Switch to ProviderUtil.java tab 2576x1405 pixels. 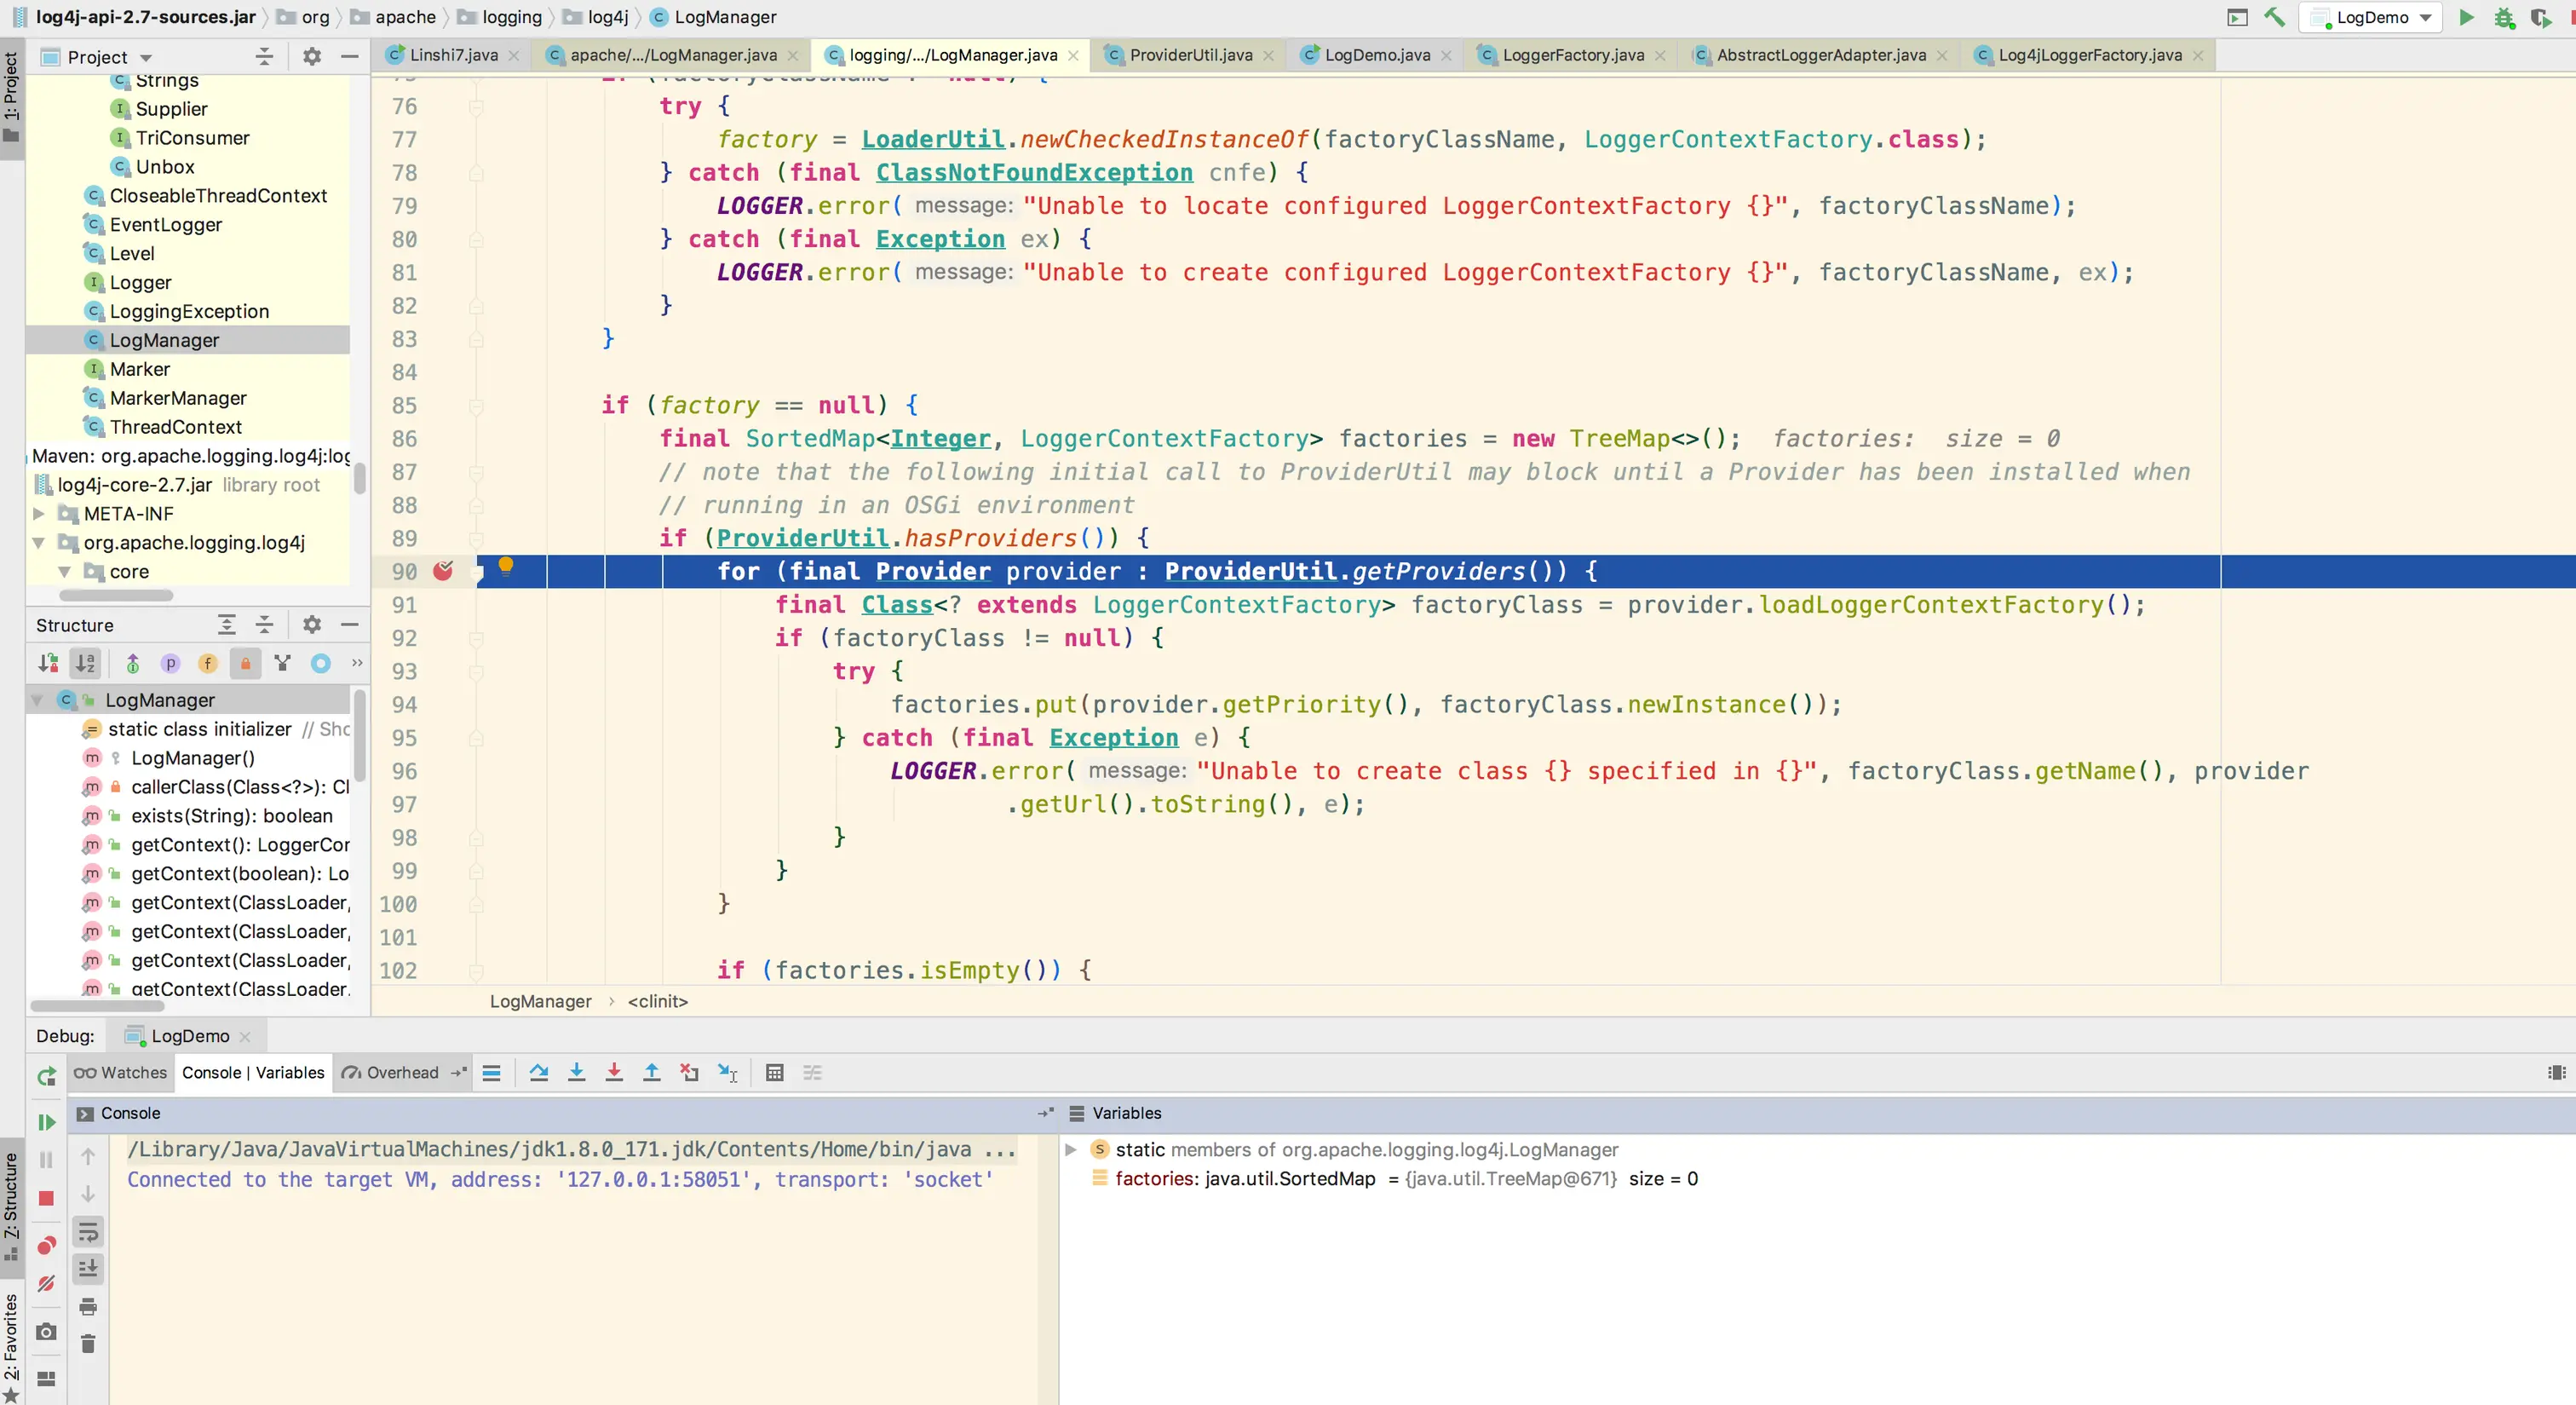point(1190,55)
